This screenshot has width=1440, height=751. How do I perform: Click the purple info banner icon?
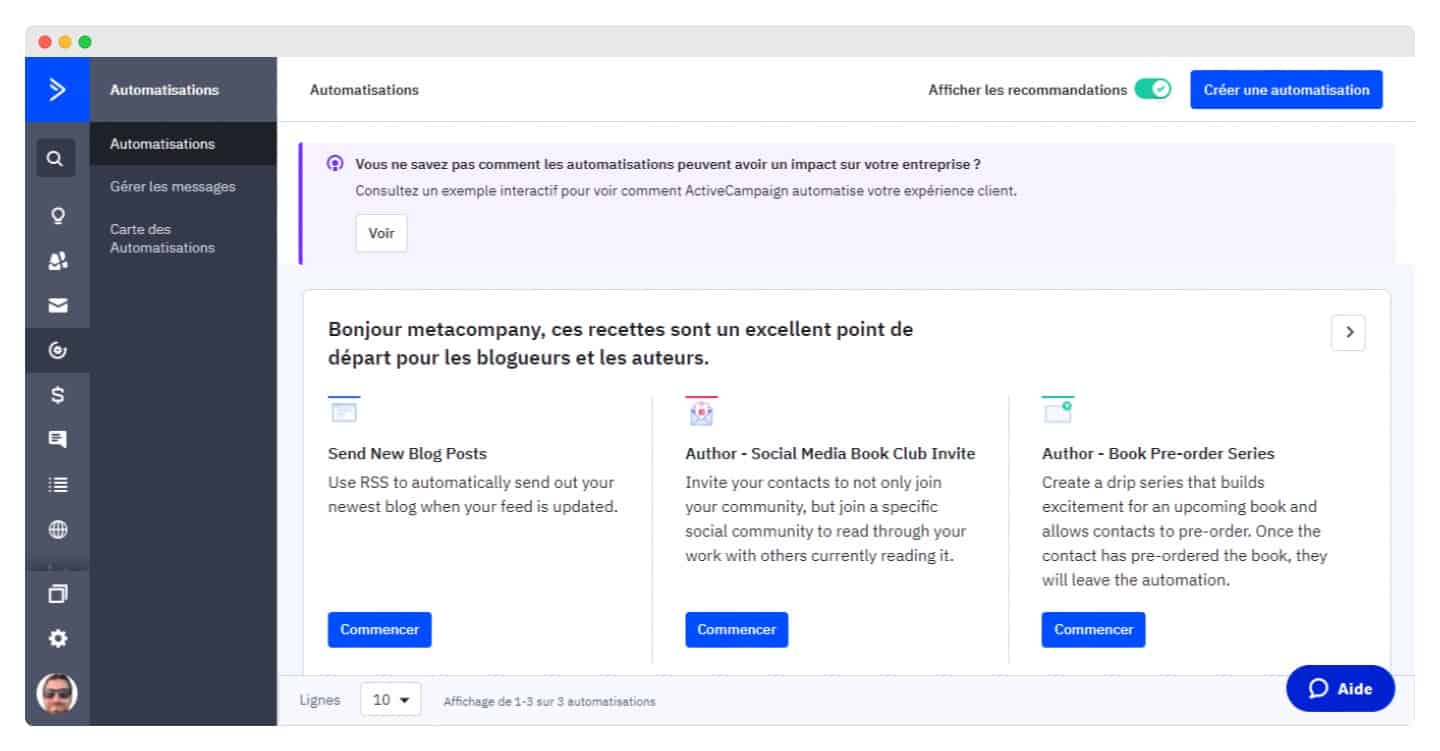click(x=336, y=163)
